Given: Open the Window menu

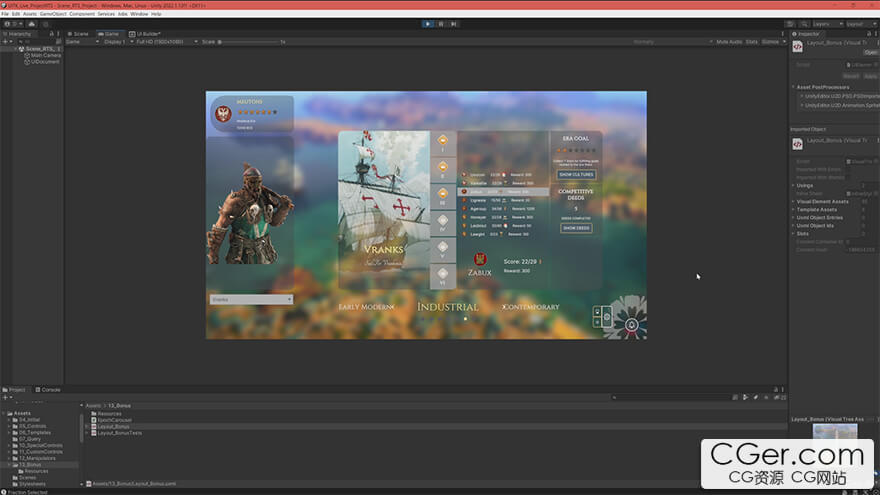Looking at the screenshot, I should click(139, 14).
